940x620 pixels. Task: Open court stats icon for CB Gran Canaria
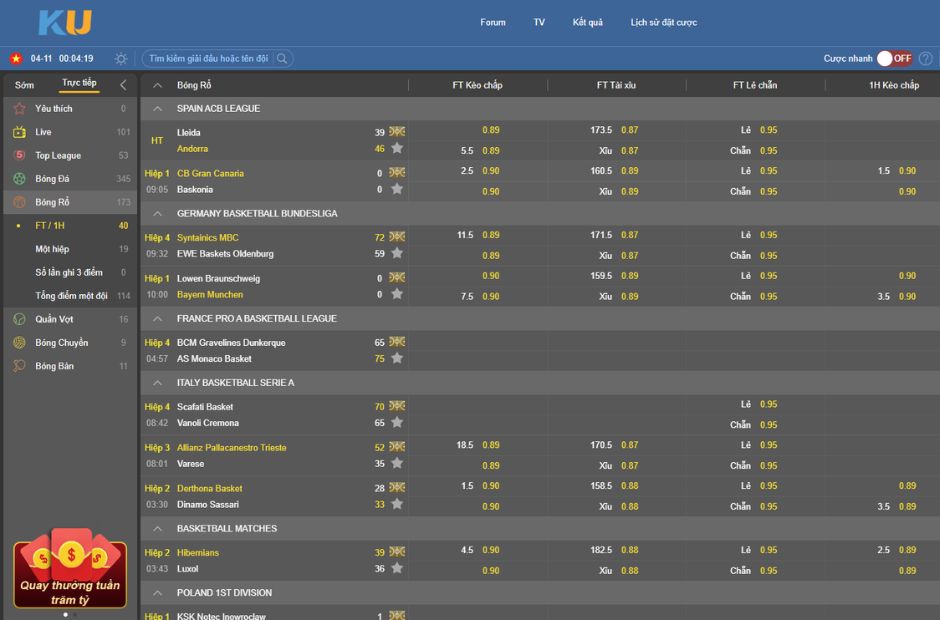coord(397,172)
